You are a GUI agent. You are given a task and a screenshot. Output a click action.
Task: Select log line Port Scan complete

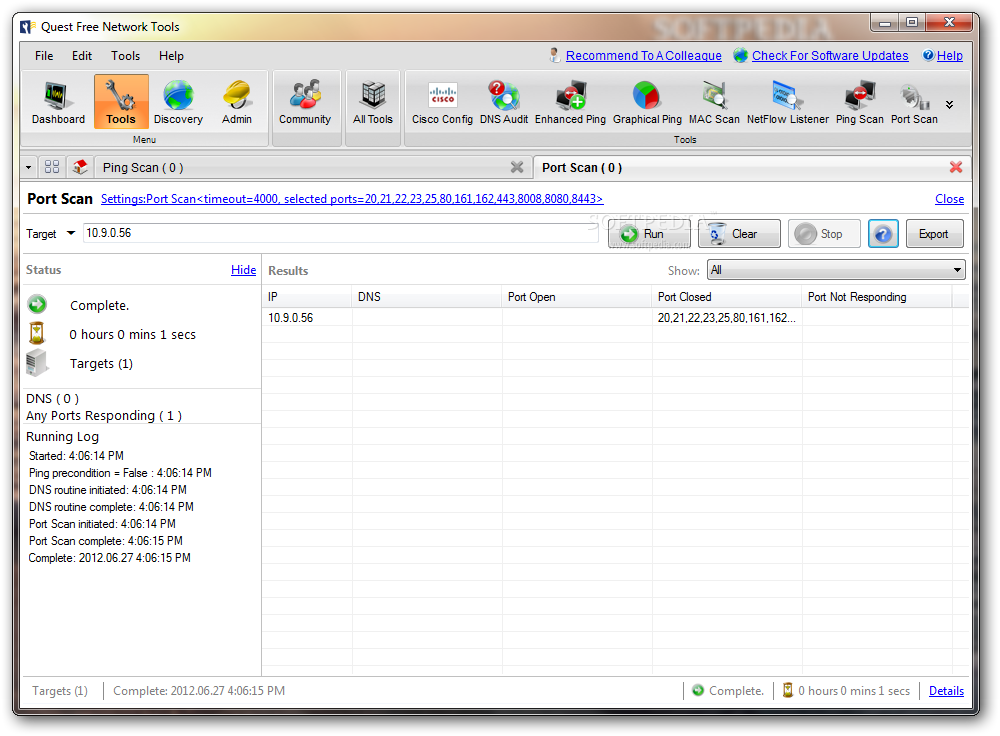coord(105,541)
